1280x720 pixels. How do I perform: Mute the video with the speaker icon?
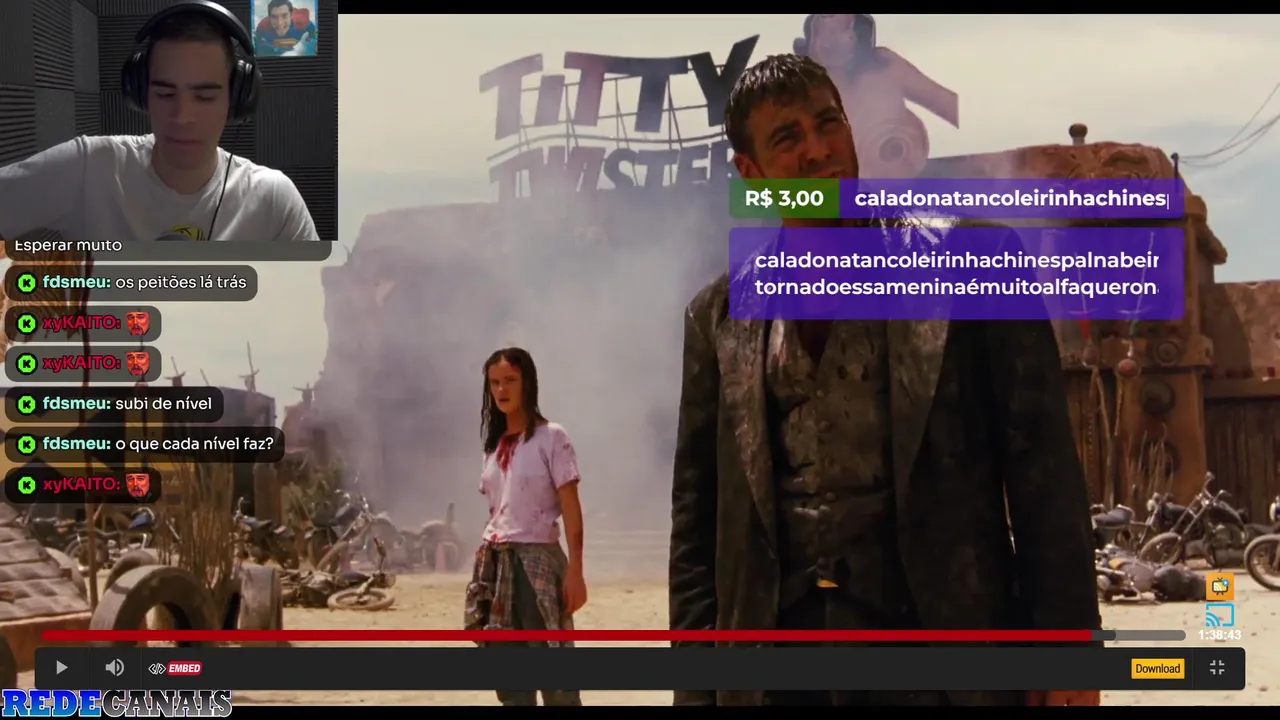tap(115, 668)
